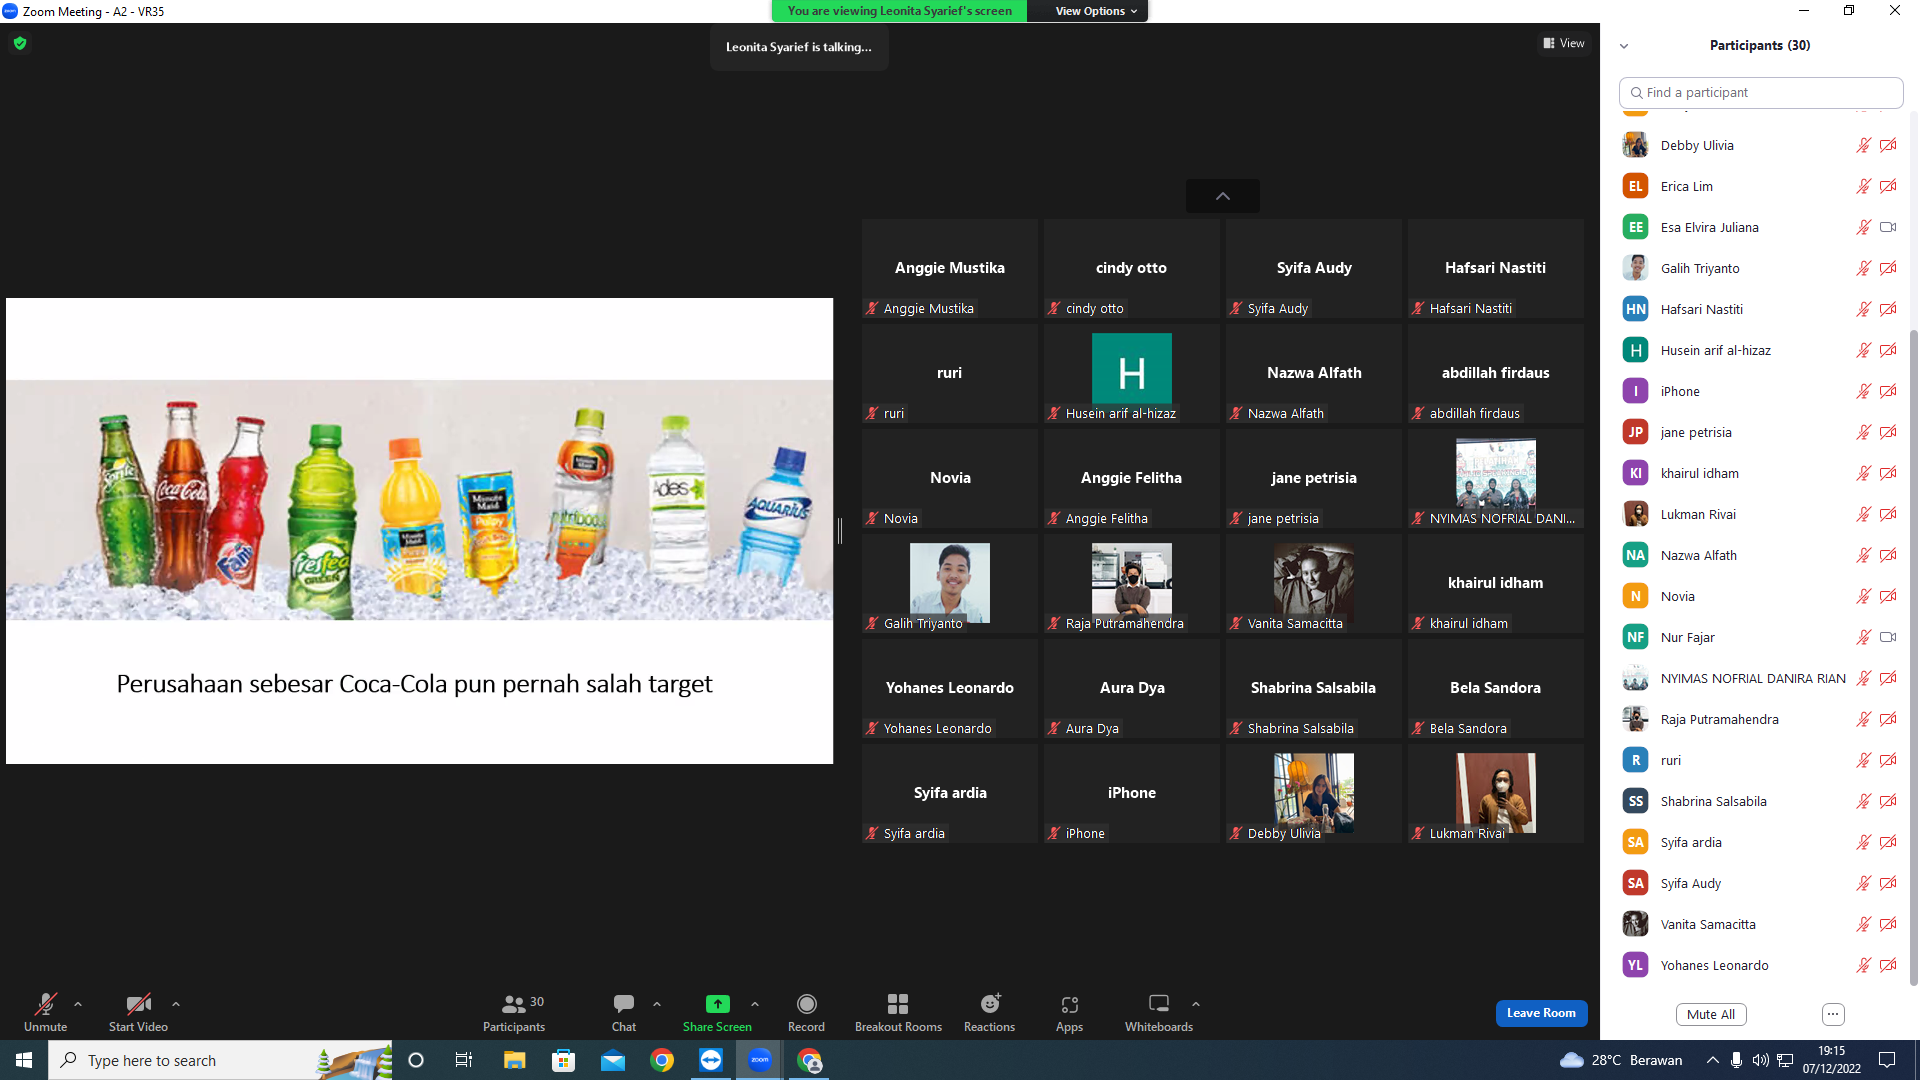Open the Participants panel button
1920x1080 pixels.
coord(514,1012)
